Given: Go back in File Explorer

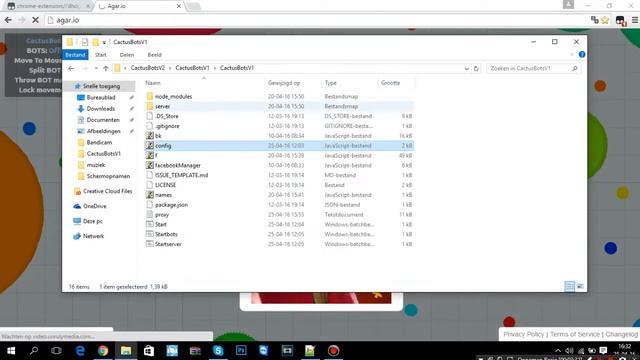Looking at the screenshot, I should 71,69.
